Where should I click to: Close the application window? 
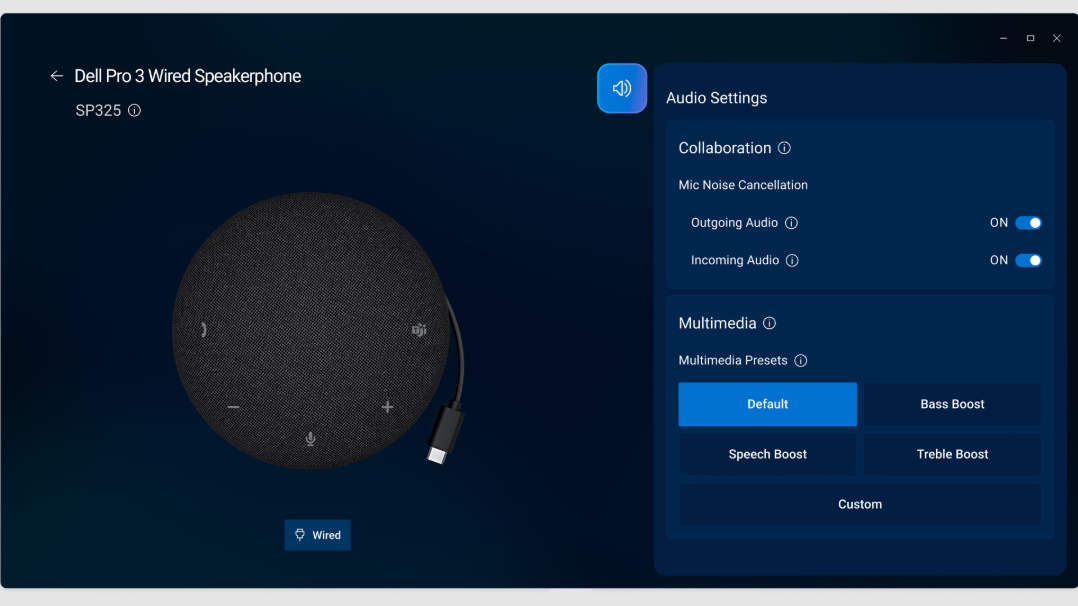tap(1057, 39)
